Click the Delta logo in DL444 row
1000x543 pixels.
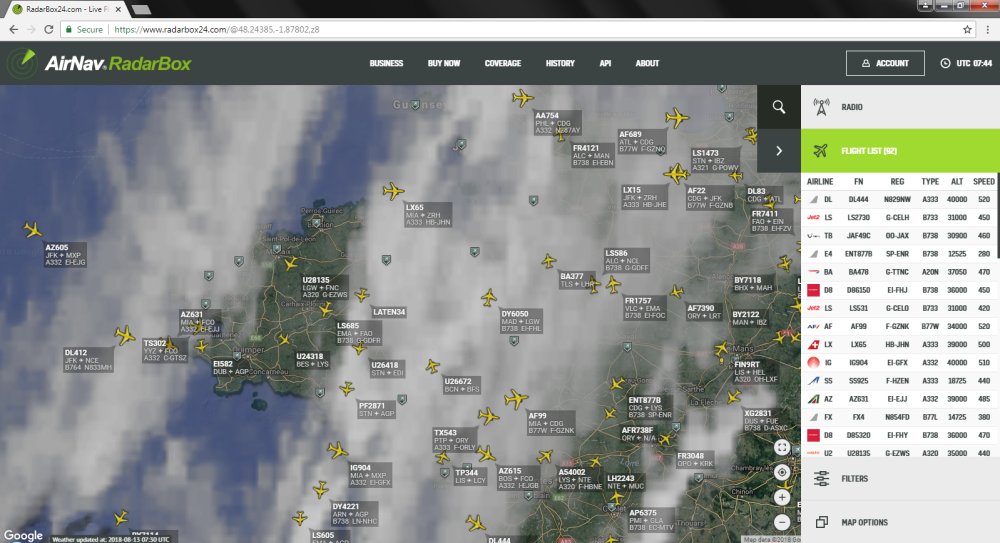[x=813, y=199]
